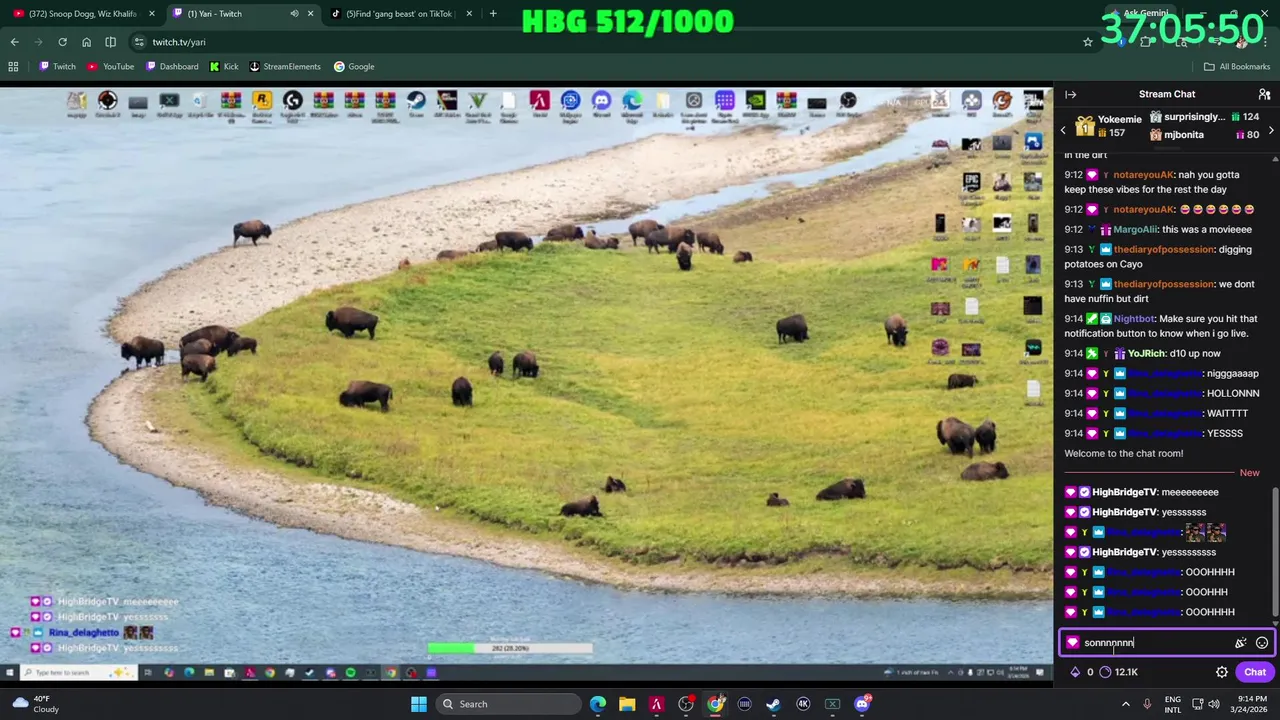Mute the Yari Twitch tab audio
1280x720 pixels.
[x=294, y=14]
